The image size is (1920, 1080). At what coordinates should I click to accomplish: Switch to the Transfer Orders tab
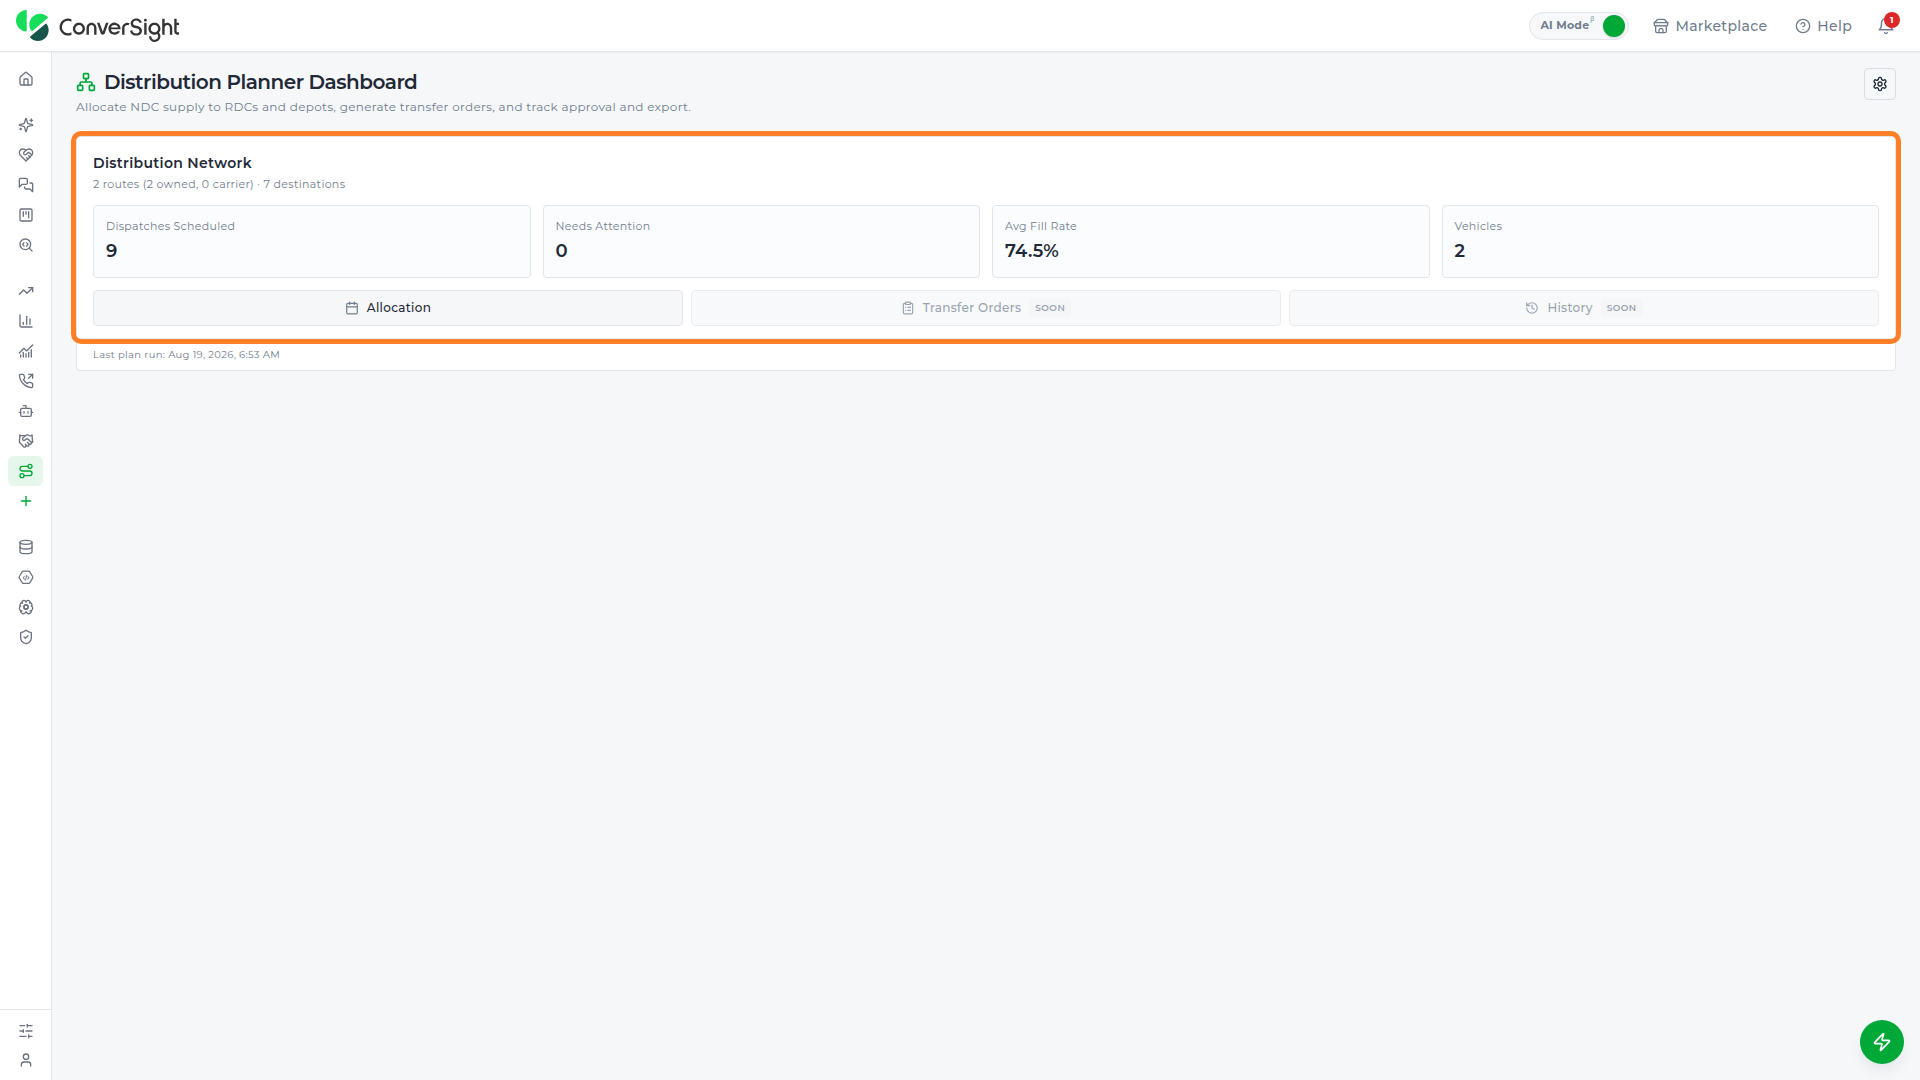point(985,308)
